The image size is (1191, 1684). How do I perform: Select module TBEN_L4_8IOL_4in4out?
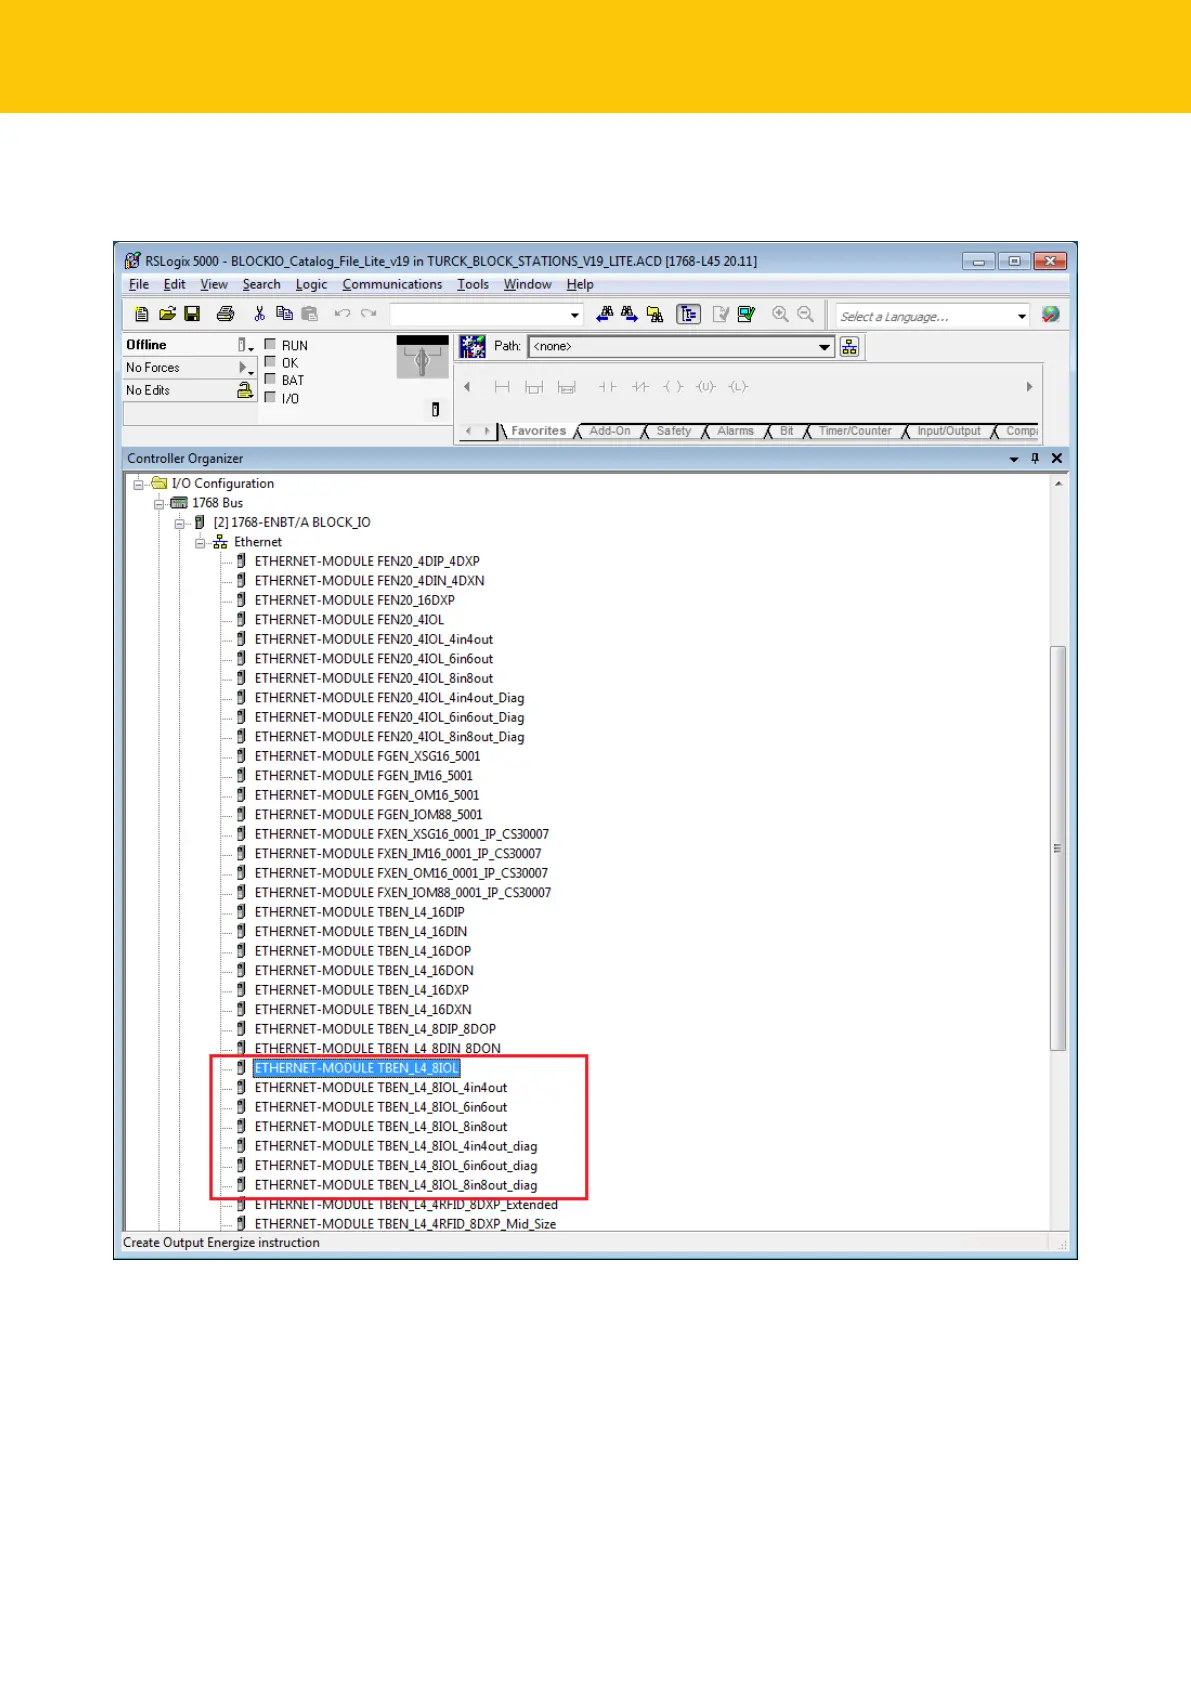coord(381,1088)
